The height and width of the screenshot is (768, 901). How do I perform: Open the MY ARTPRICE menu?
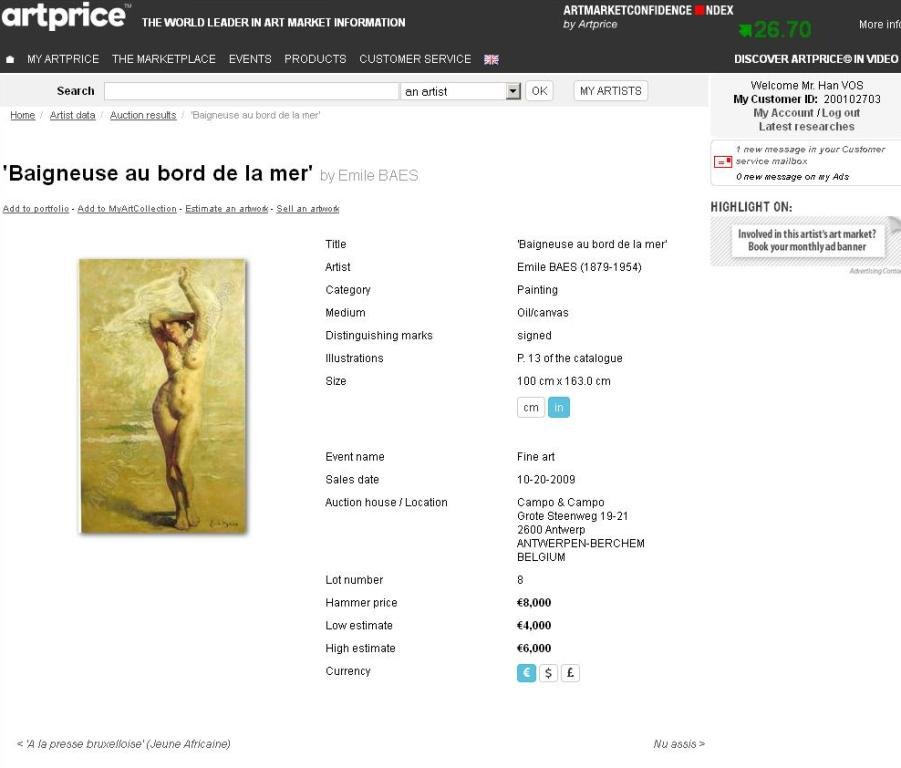(63, 59)
